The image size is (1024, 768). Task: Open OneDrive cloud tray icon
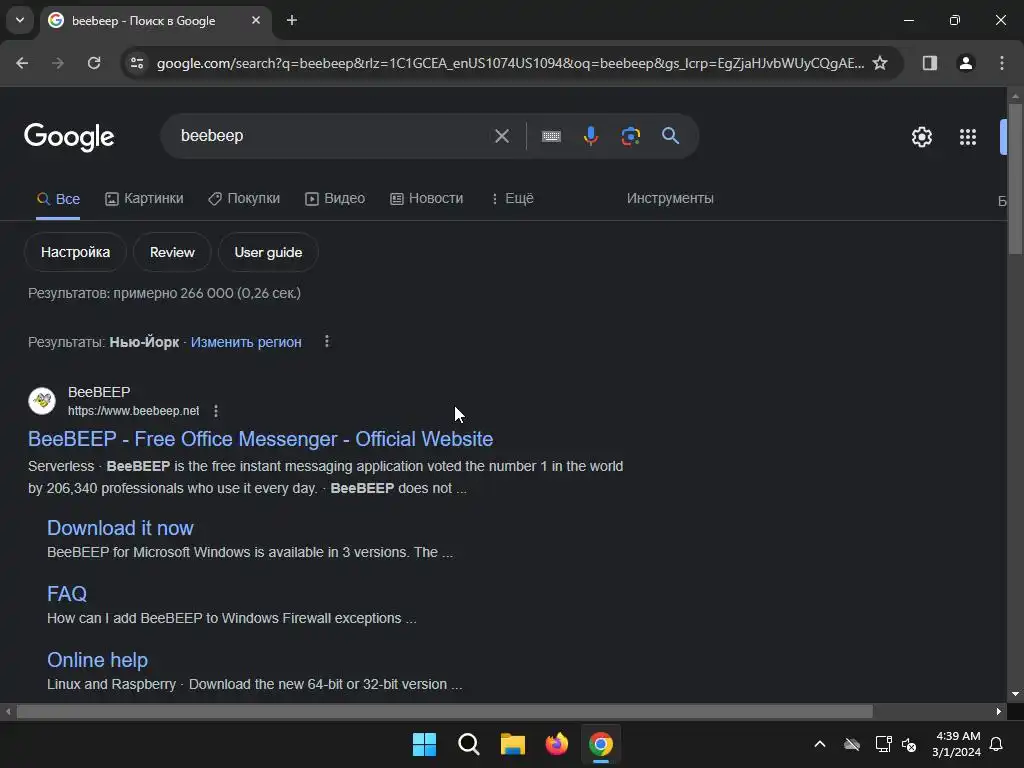(852, 744)
